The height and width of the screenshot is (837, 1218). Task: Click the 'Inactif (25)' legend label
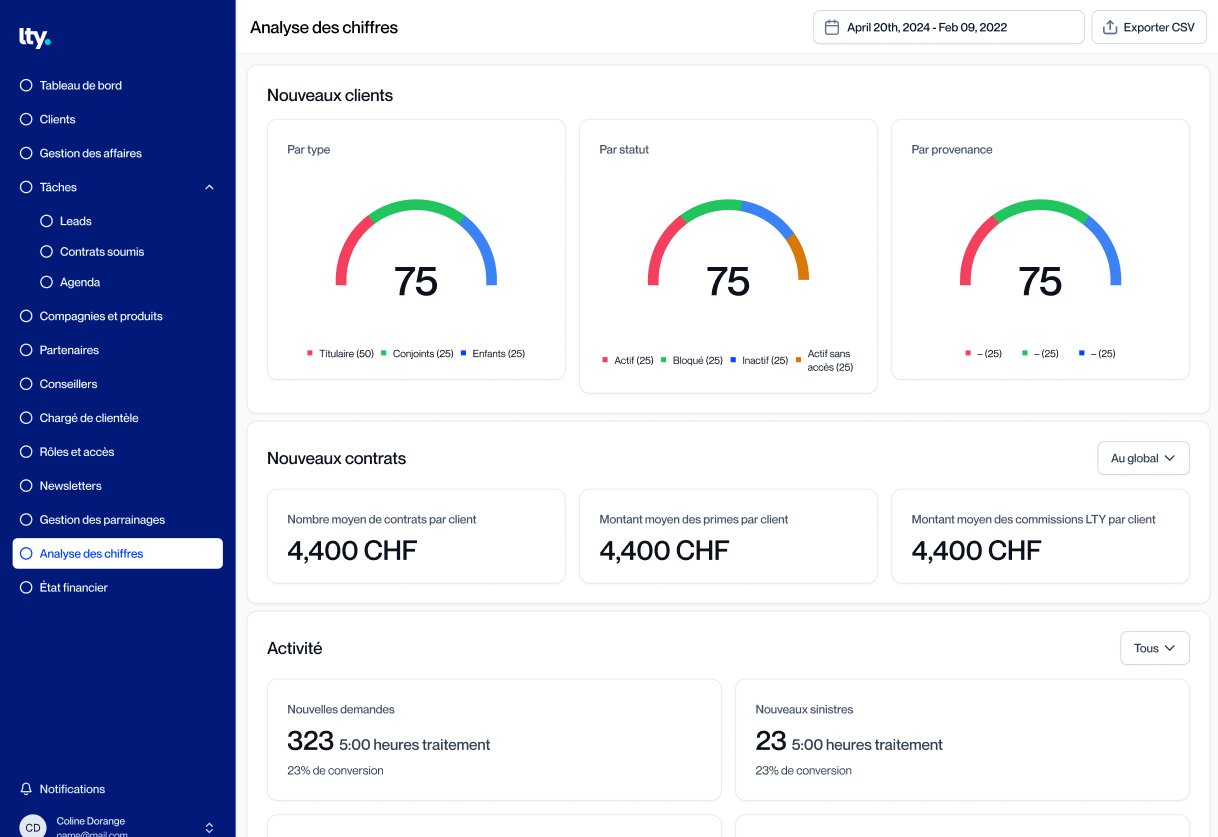coord(765,361)
